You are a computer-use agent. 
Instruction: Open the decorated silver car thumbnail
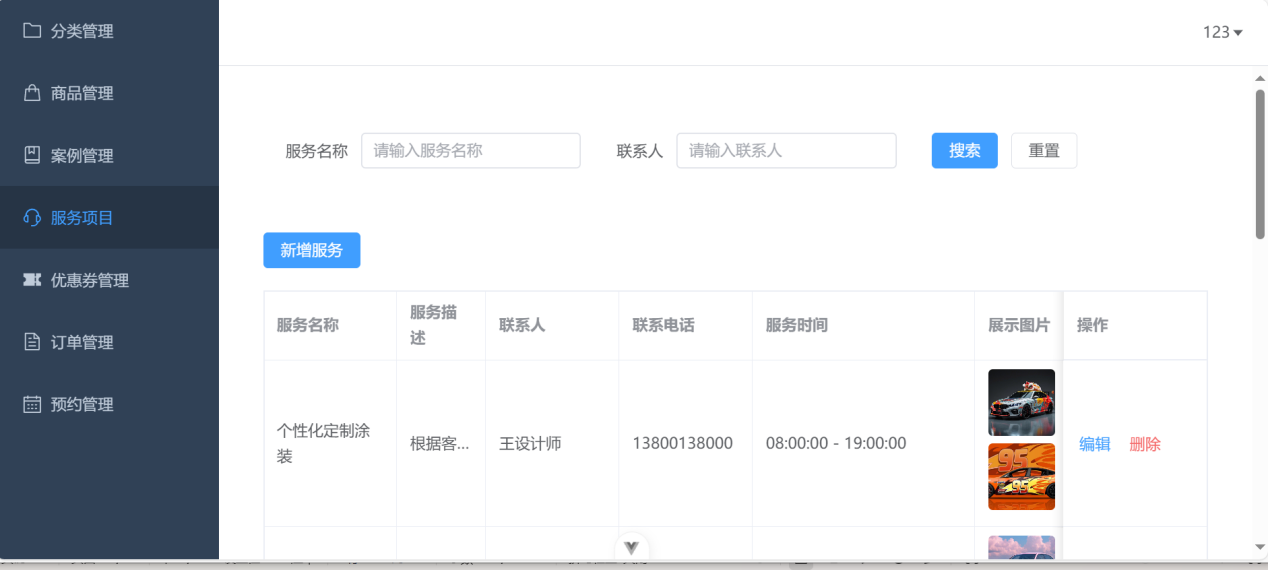[x=1021, y=403]
